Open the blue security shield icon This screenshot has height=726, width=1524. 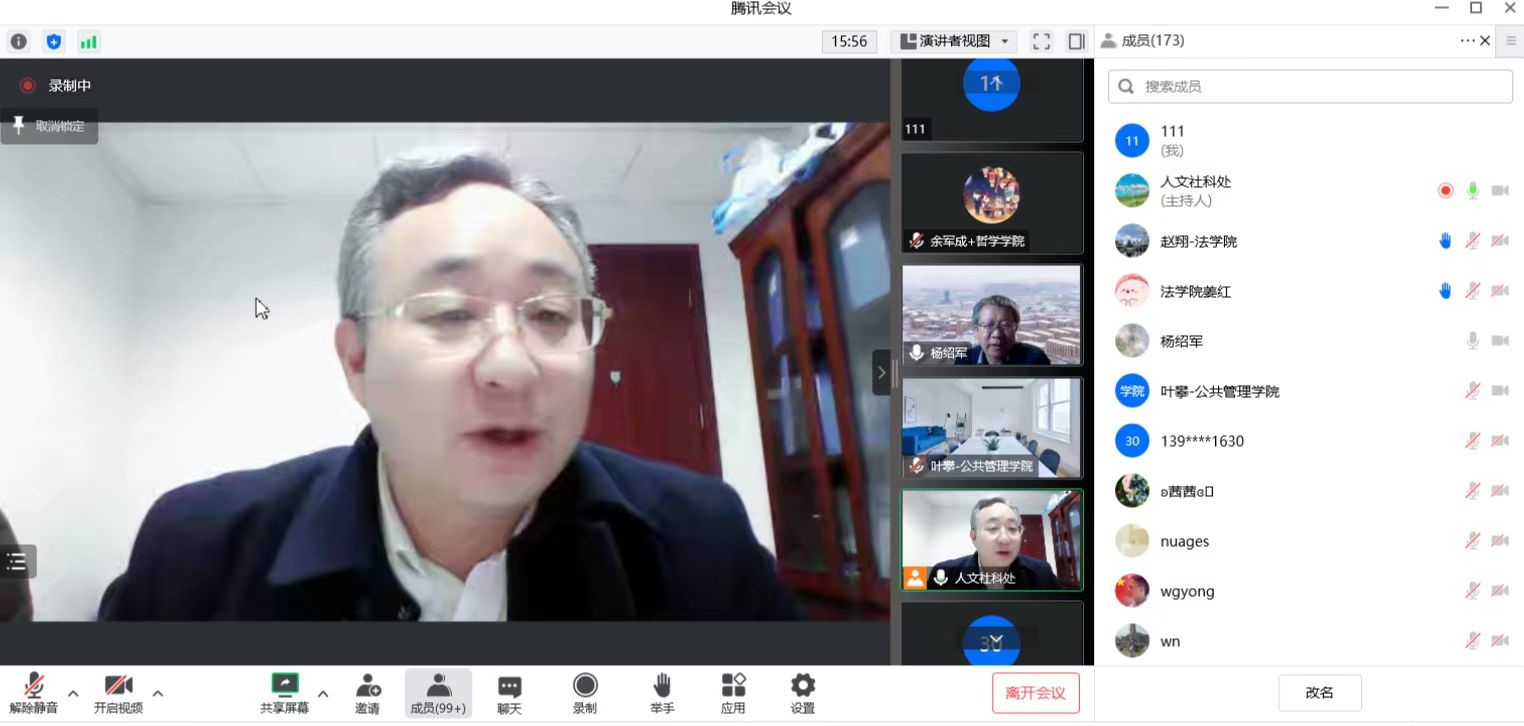point(54,42)
